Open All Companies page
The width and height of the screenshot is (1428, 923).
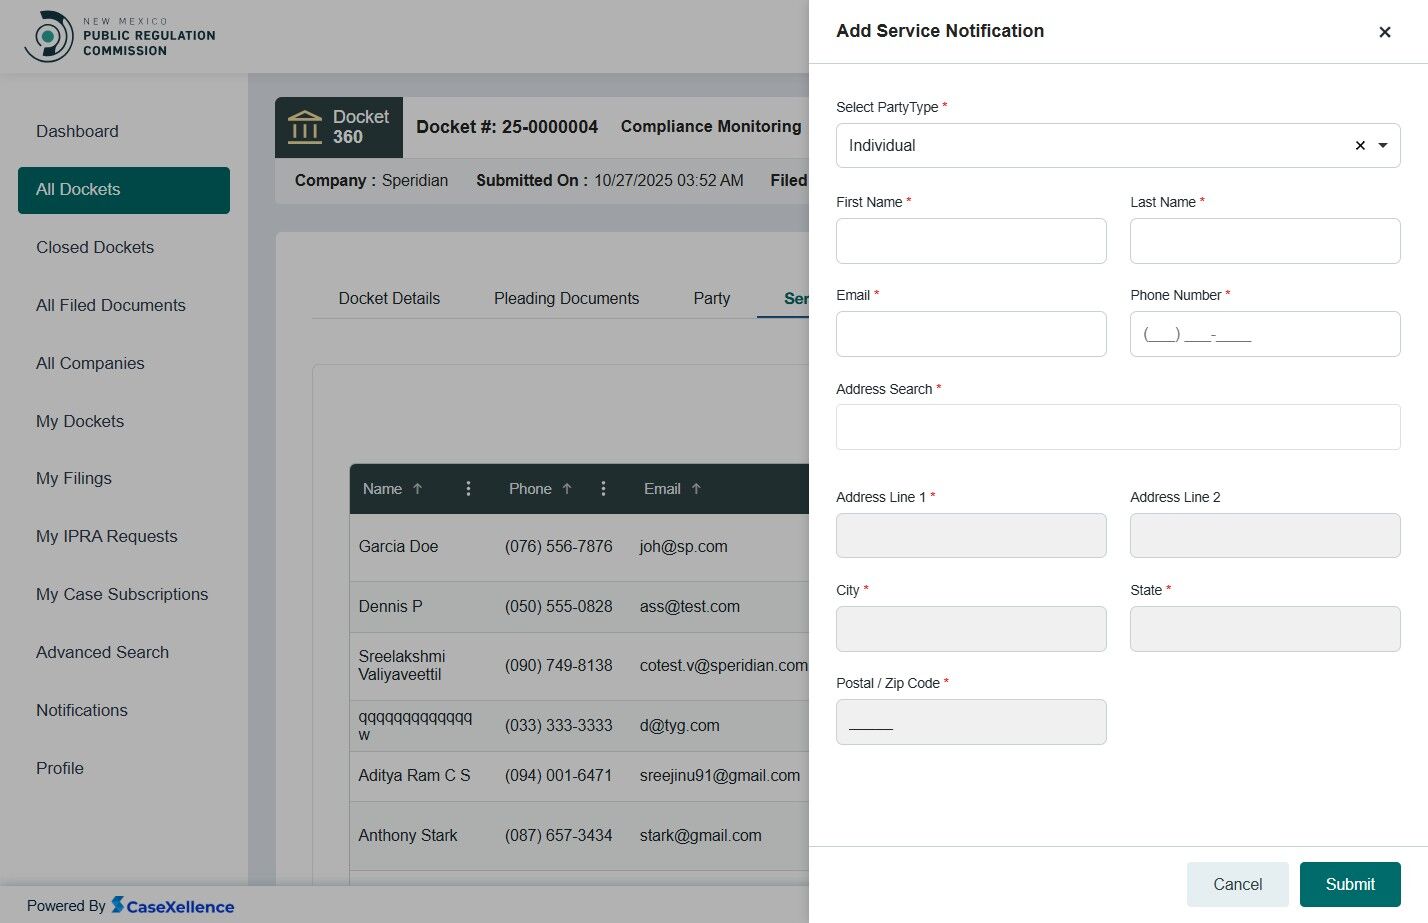pyautogui.click(x=90, y=363)
